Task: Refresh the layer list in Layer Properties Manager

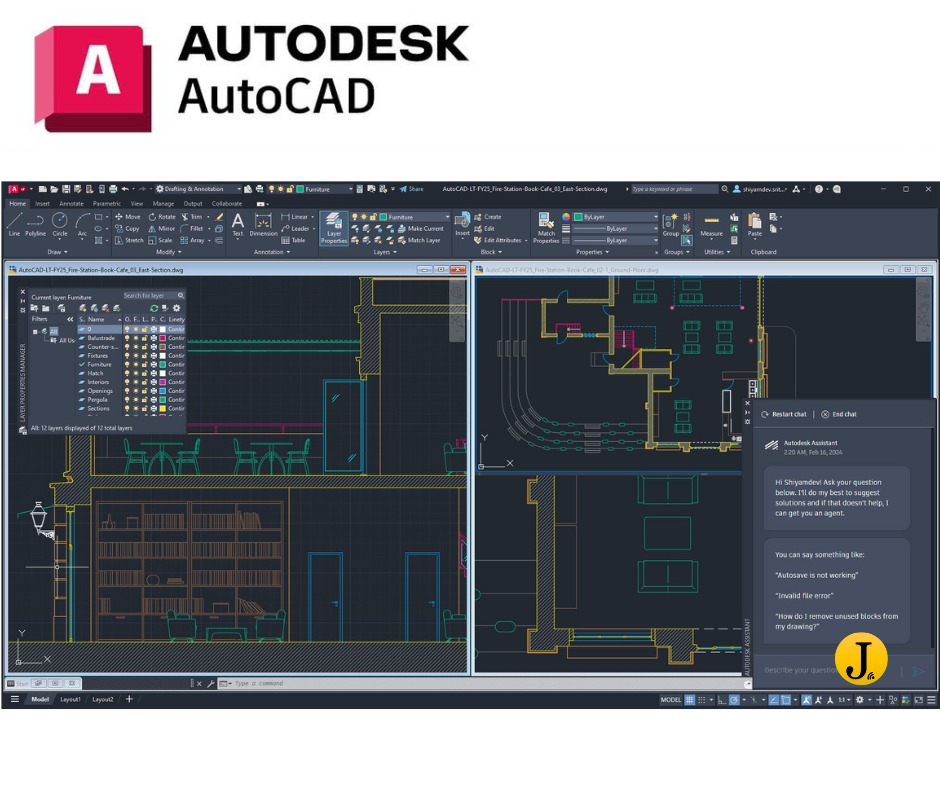Action: (154, 308)
